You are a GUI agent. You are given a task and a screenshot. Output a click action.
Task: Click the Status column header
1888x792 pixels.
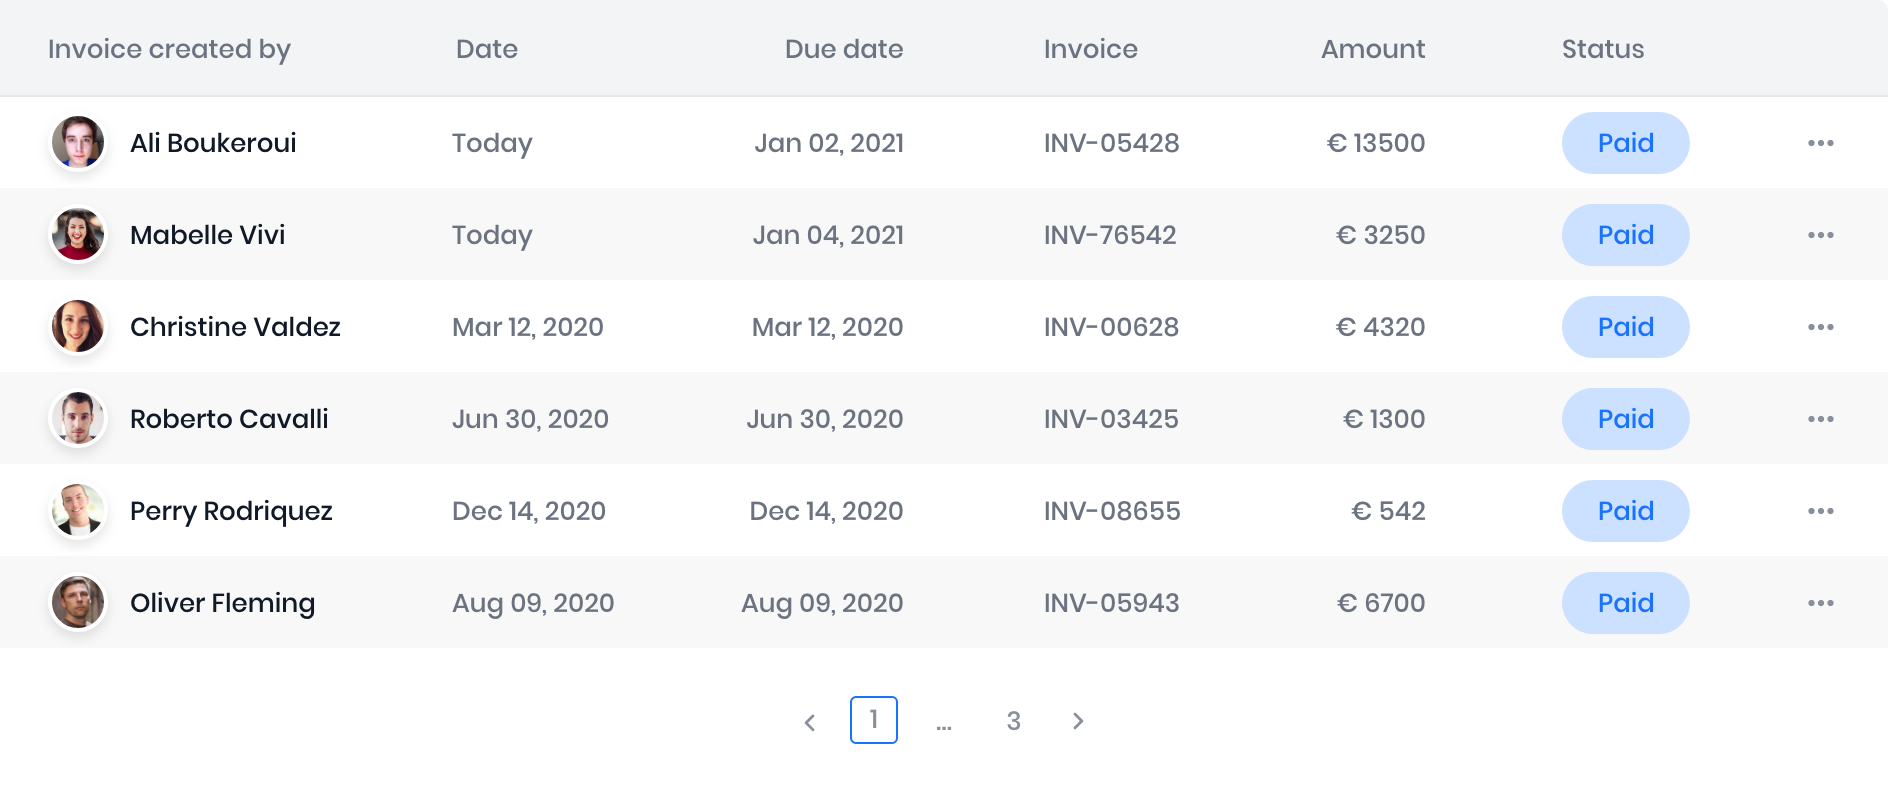tap(1602, 49)
